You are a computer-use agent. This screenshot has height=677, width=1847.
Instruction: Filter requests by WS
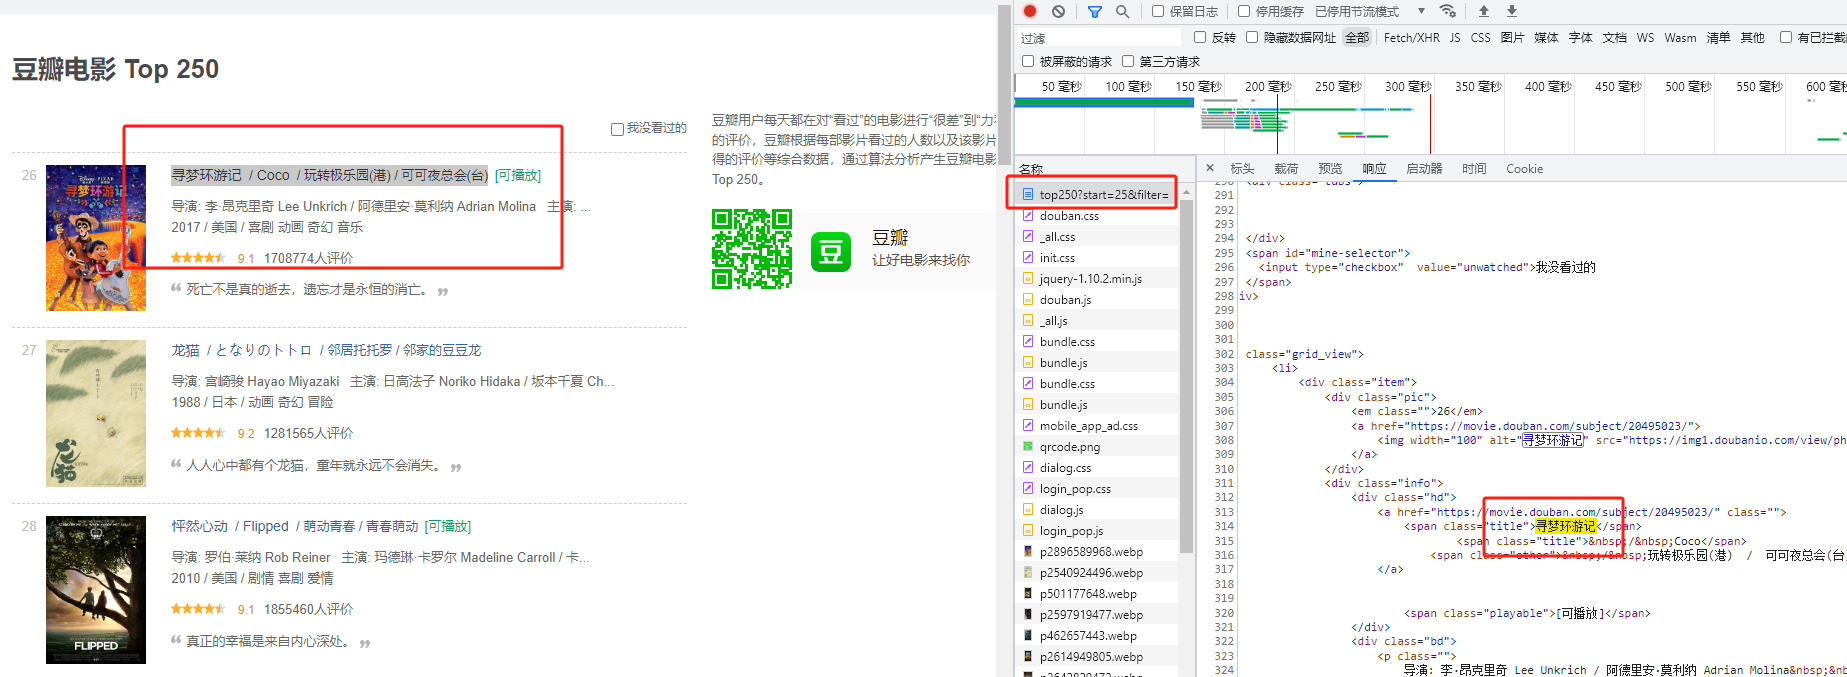1645,38
